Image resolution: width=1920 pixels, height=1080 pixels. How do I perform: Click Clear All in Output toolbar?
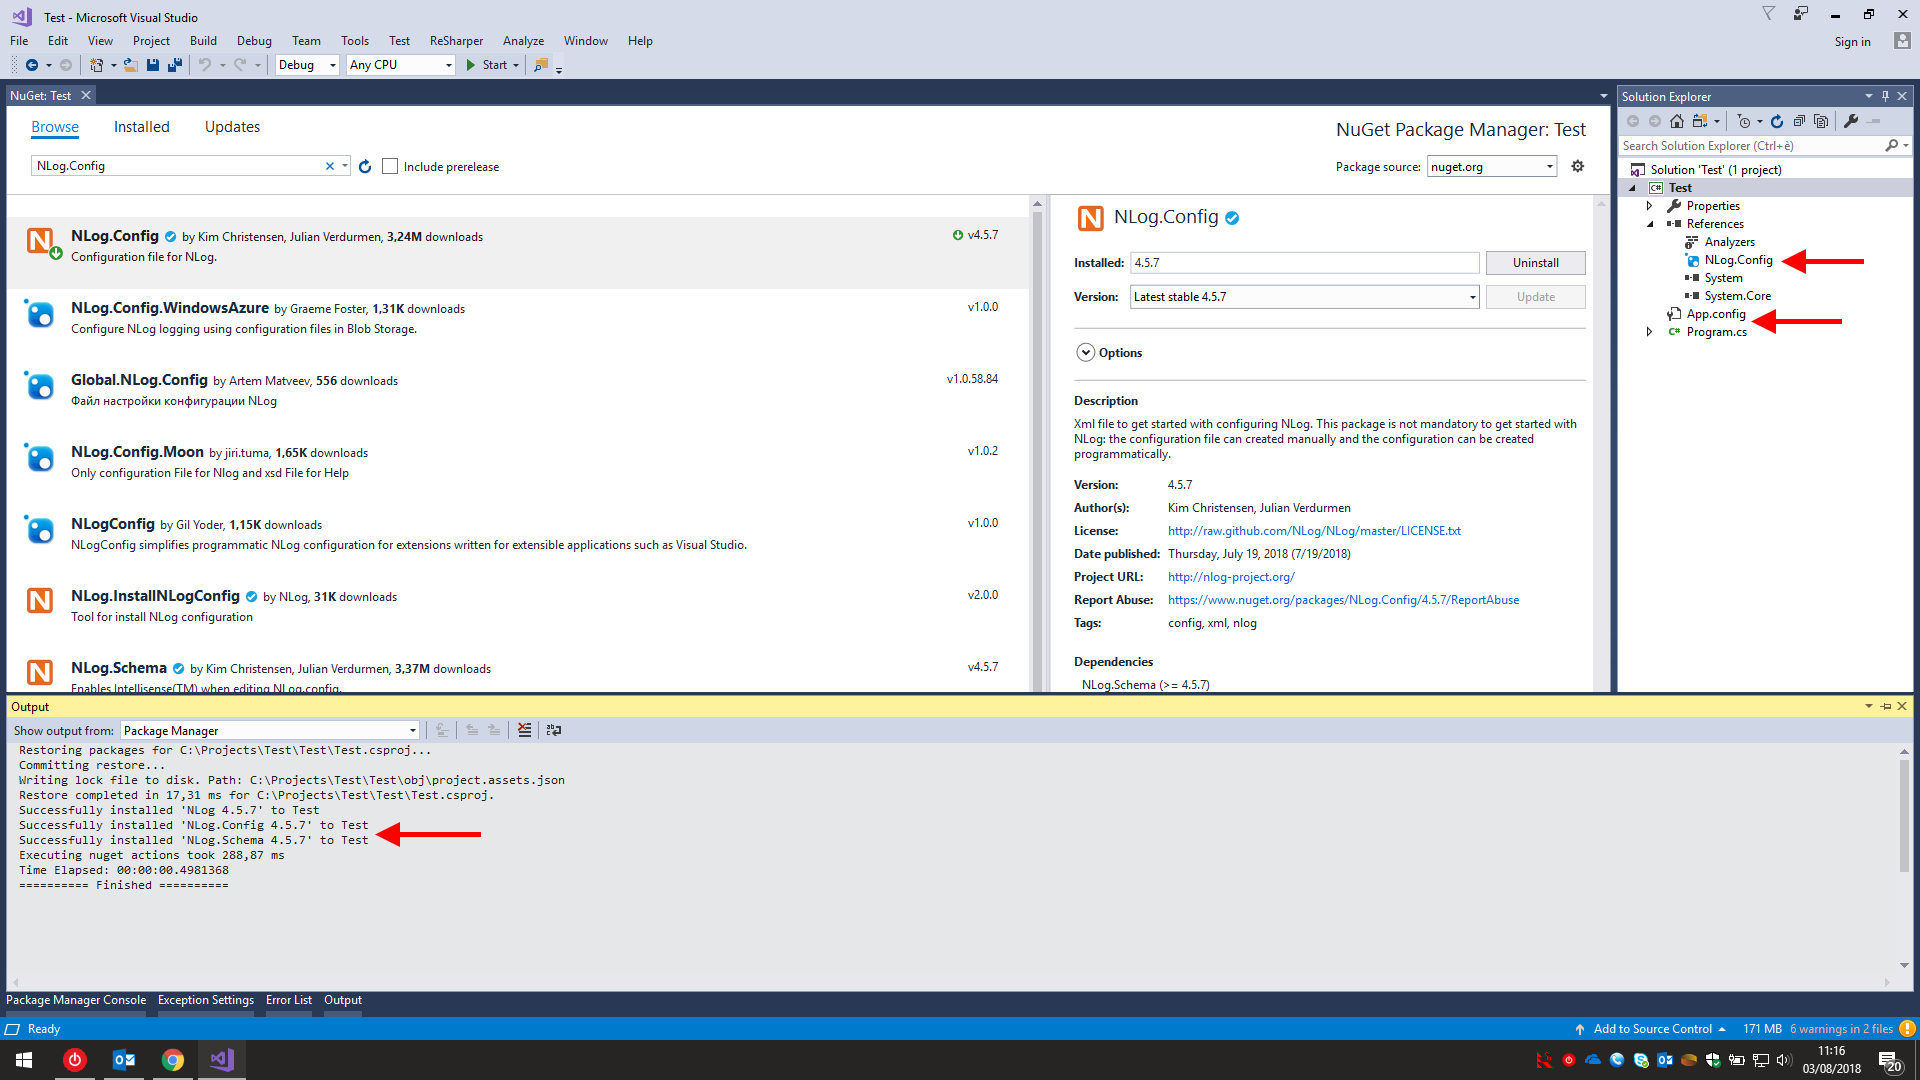click(524, 730)
